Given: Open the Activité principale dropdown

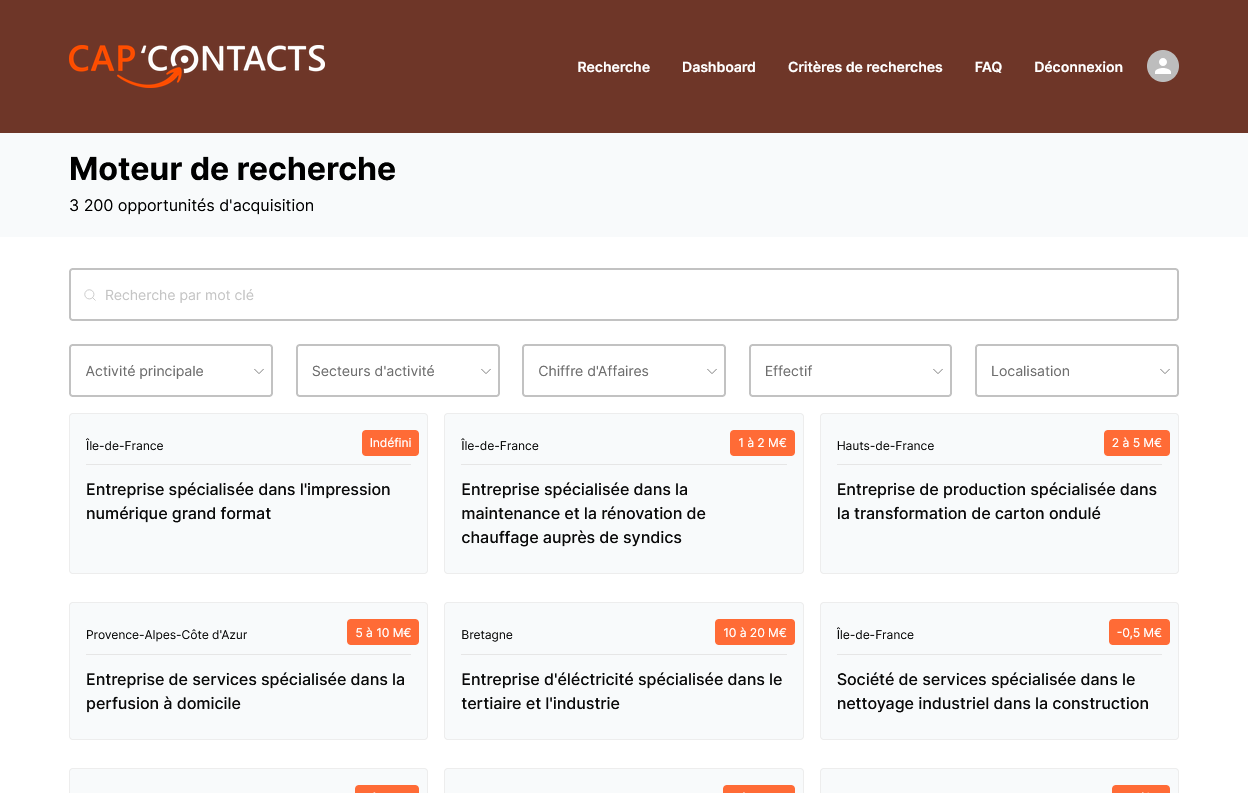Looking at the screenshot, I should pyautogui.click(x=170, y=370).
